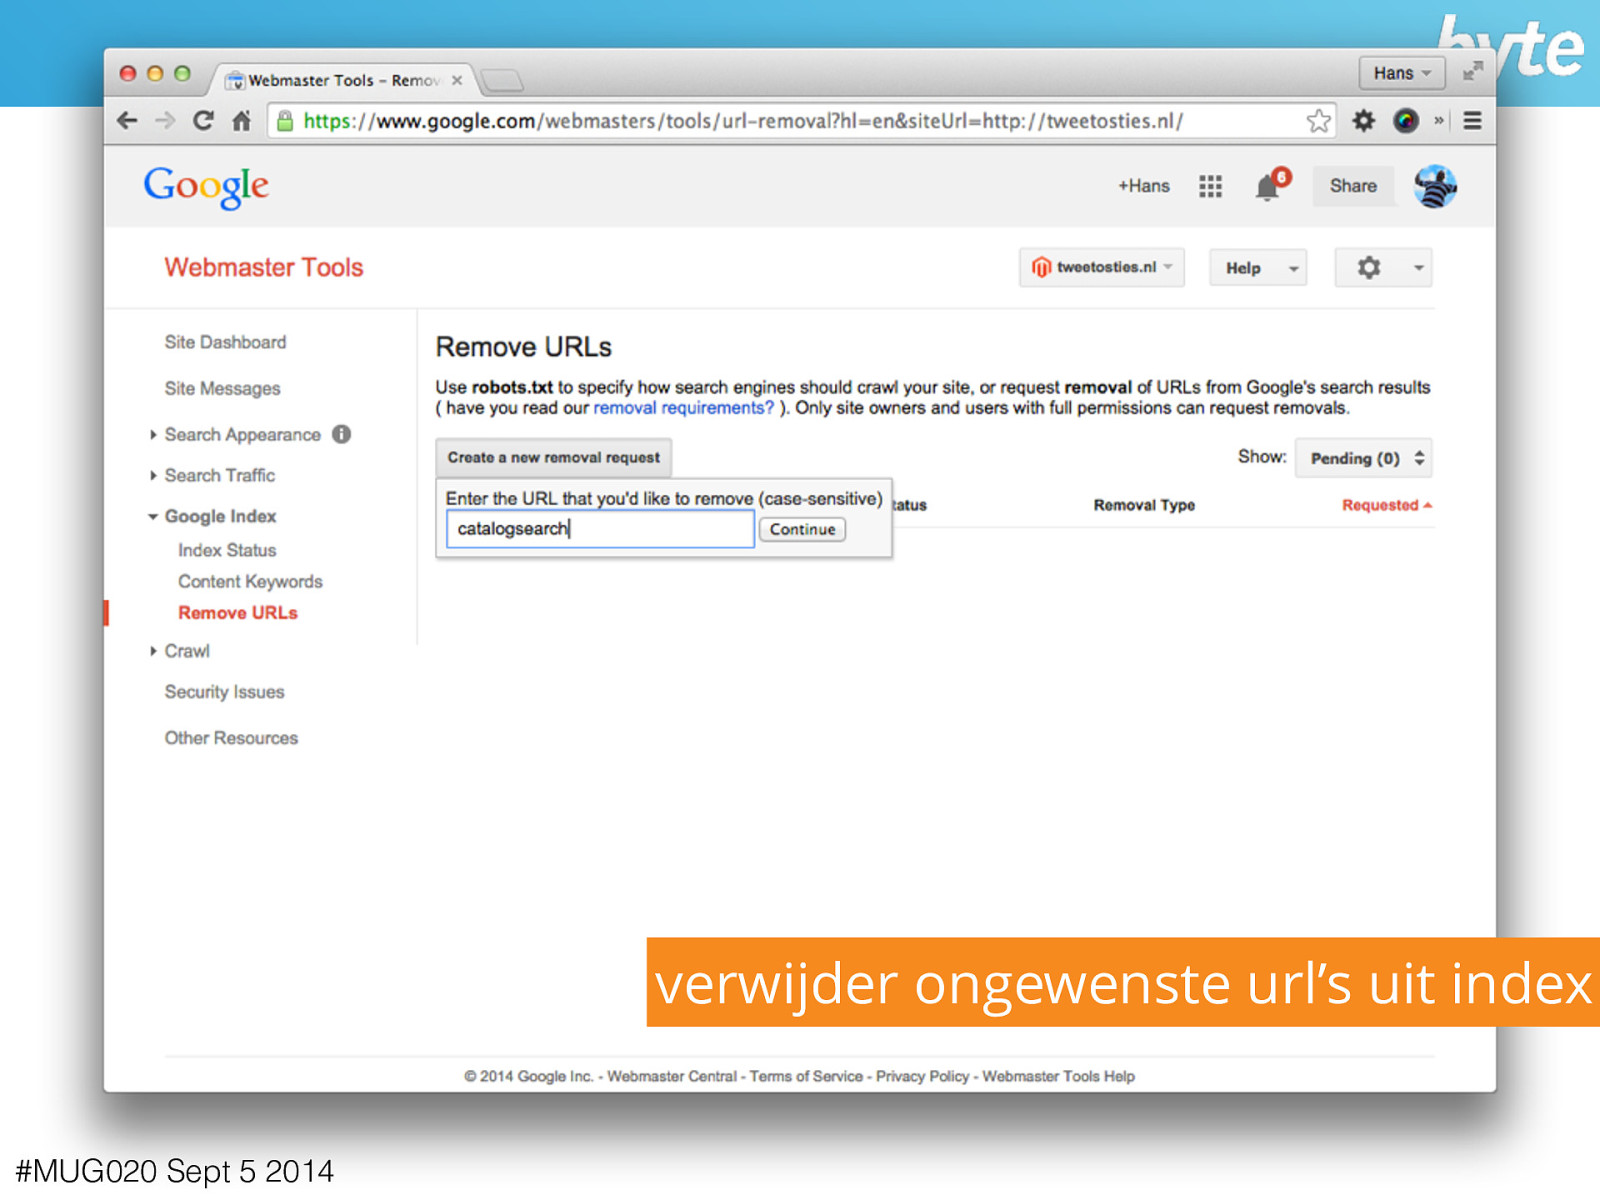
Task: Go to Site Dashboard
Action: (225, 342)
